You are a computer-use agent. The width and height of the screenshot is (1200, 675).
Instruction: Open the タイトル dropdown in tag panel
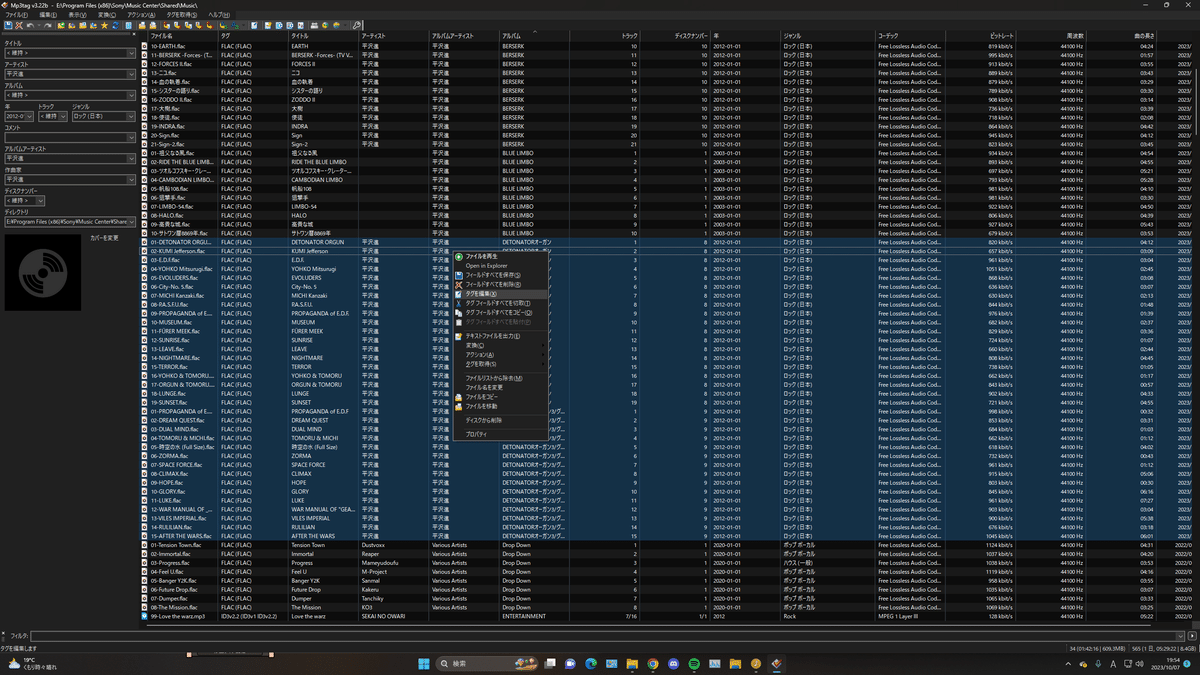131,53
